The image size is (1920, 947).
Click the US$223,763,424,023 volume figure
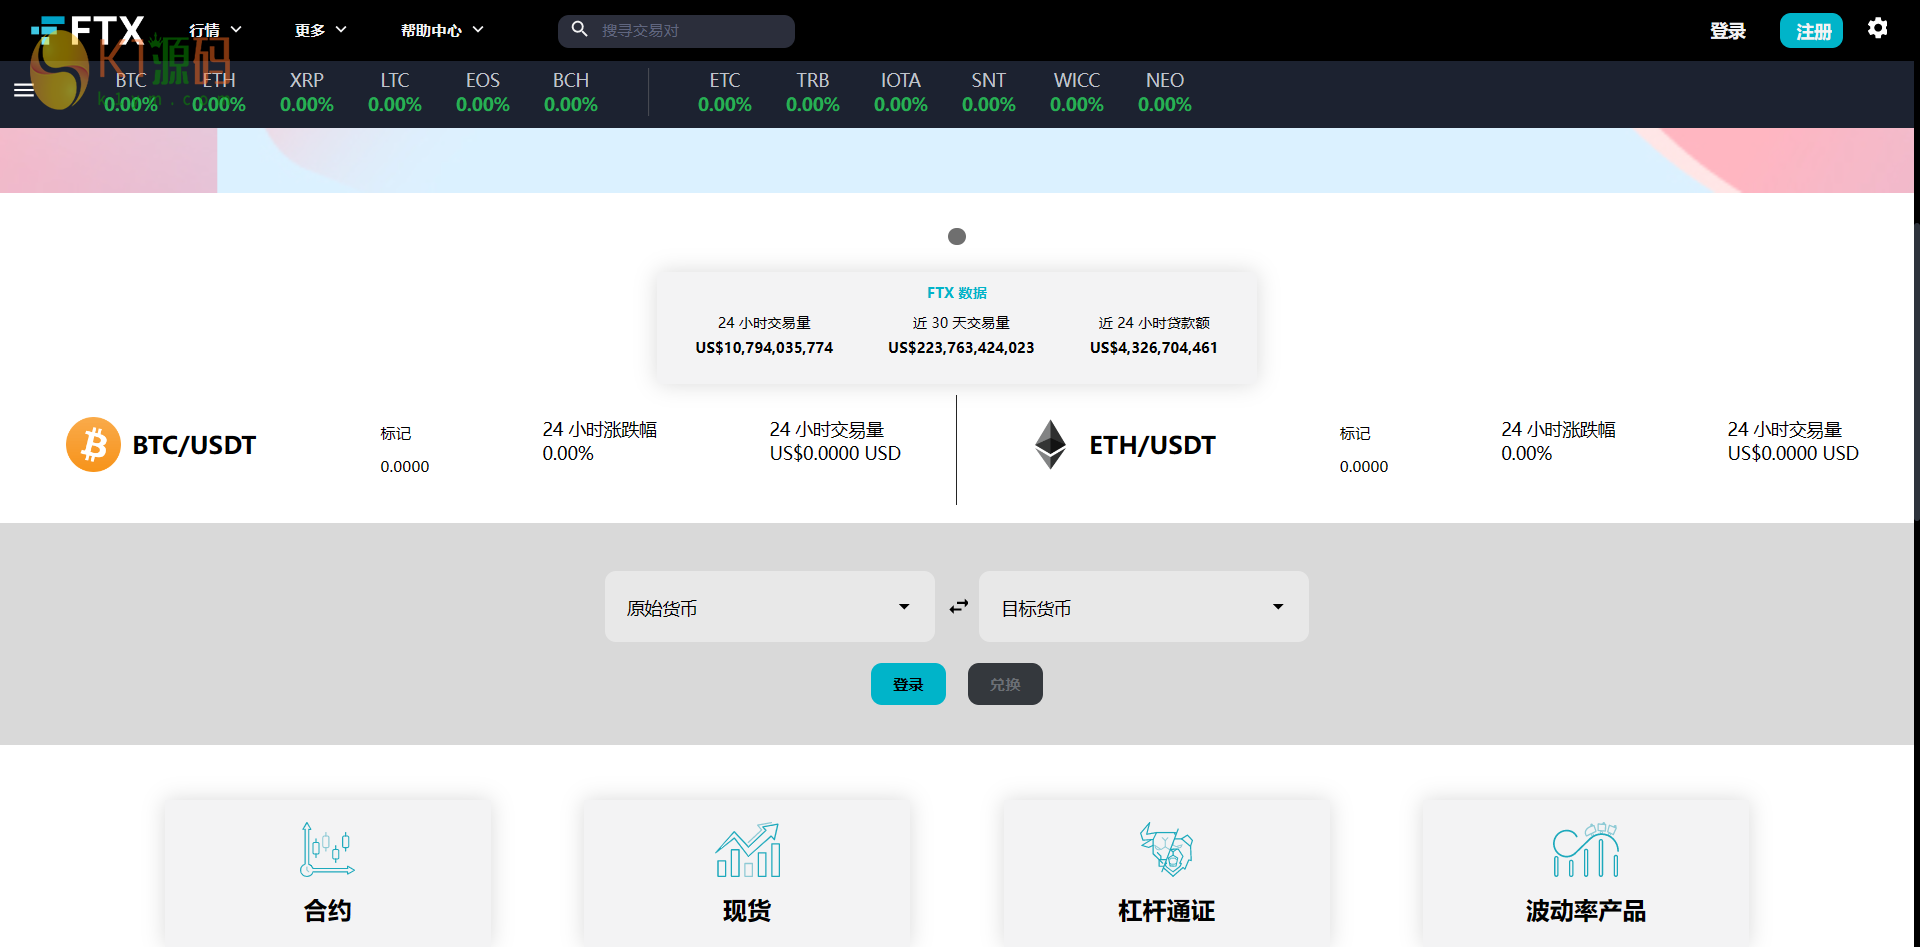pos(961,348)
